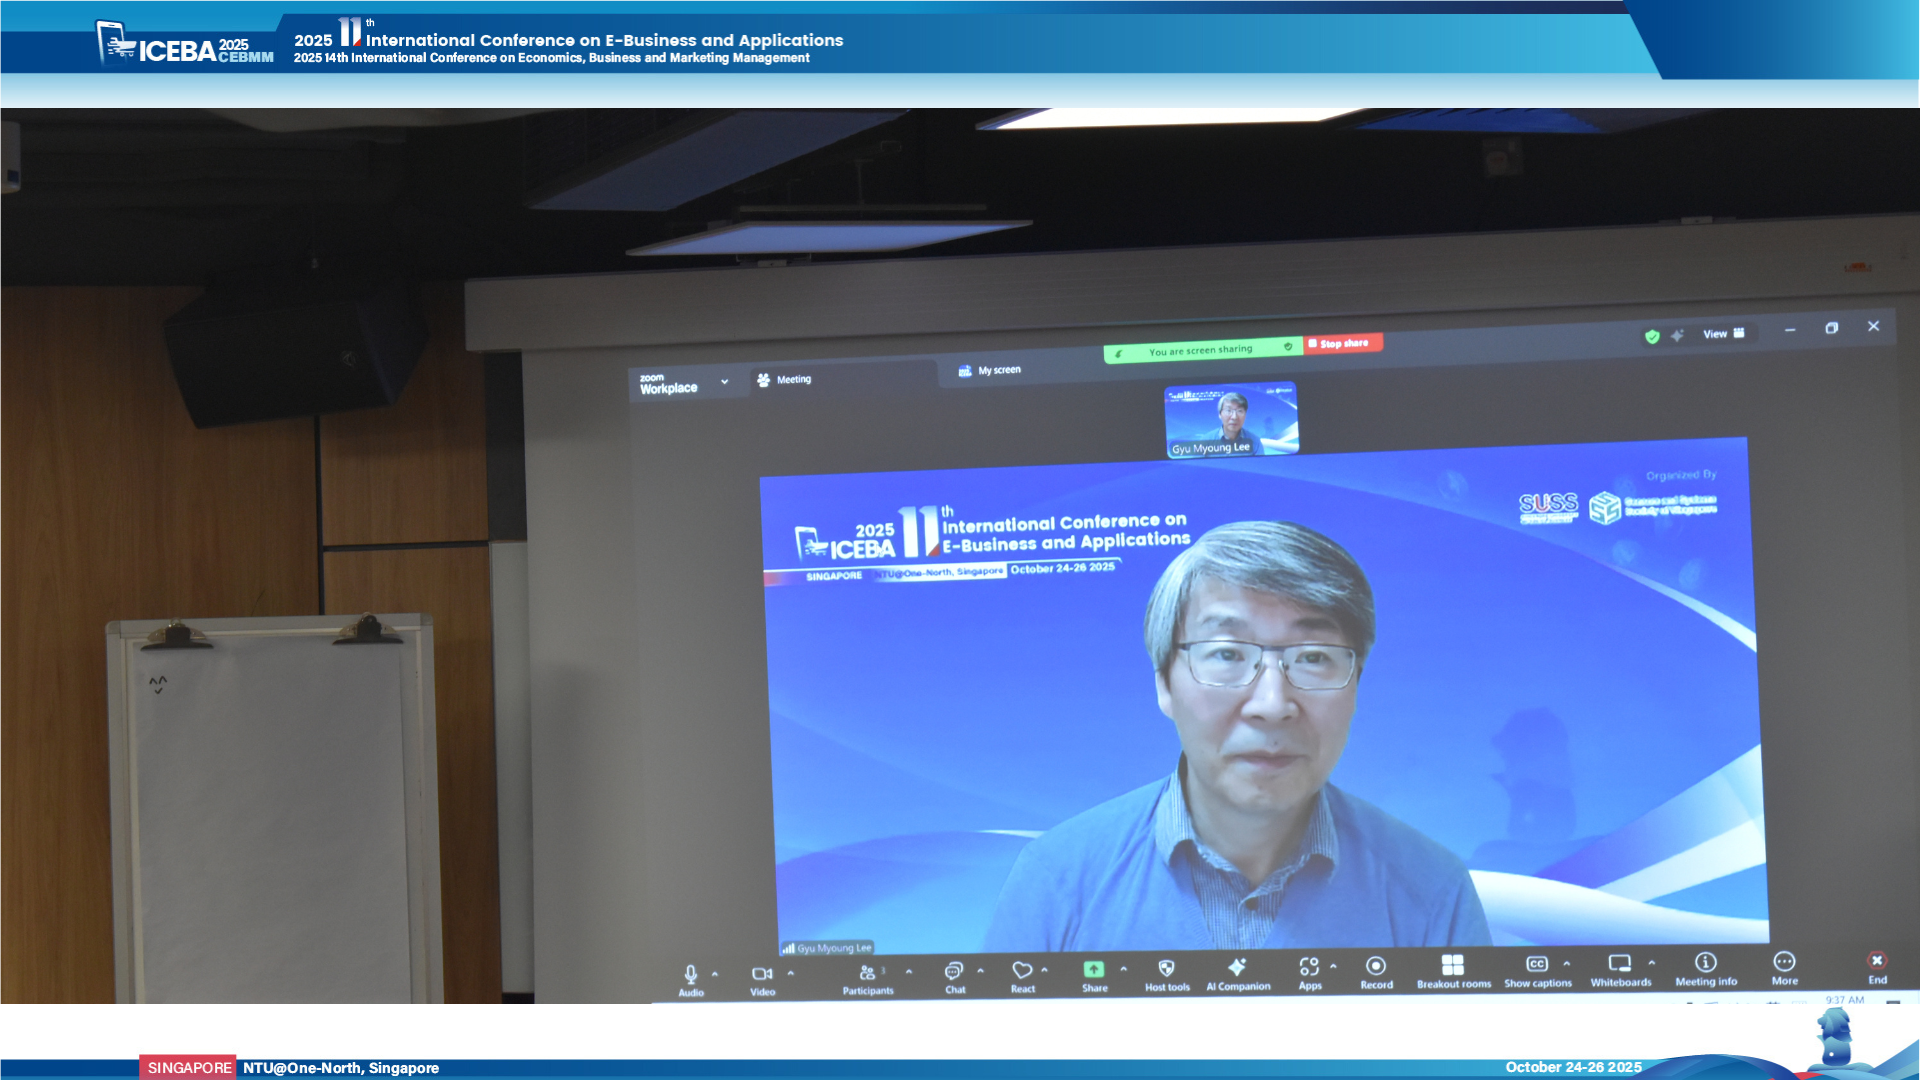
Task: Open the Zoom Workplace dropdown chevron
Action: tap(724, 382)
